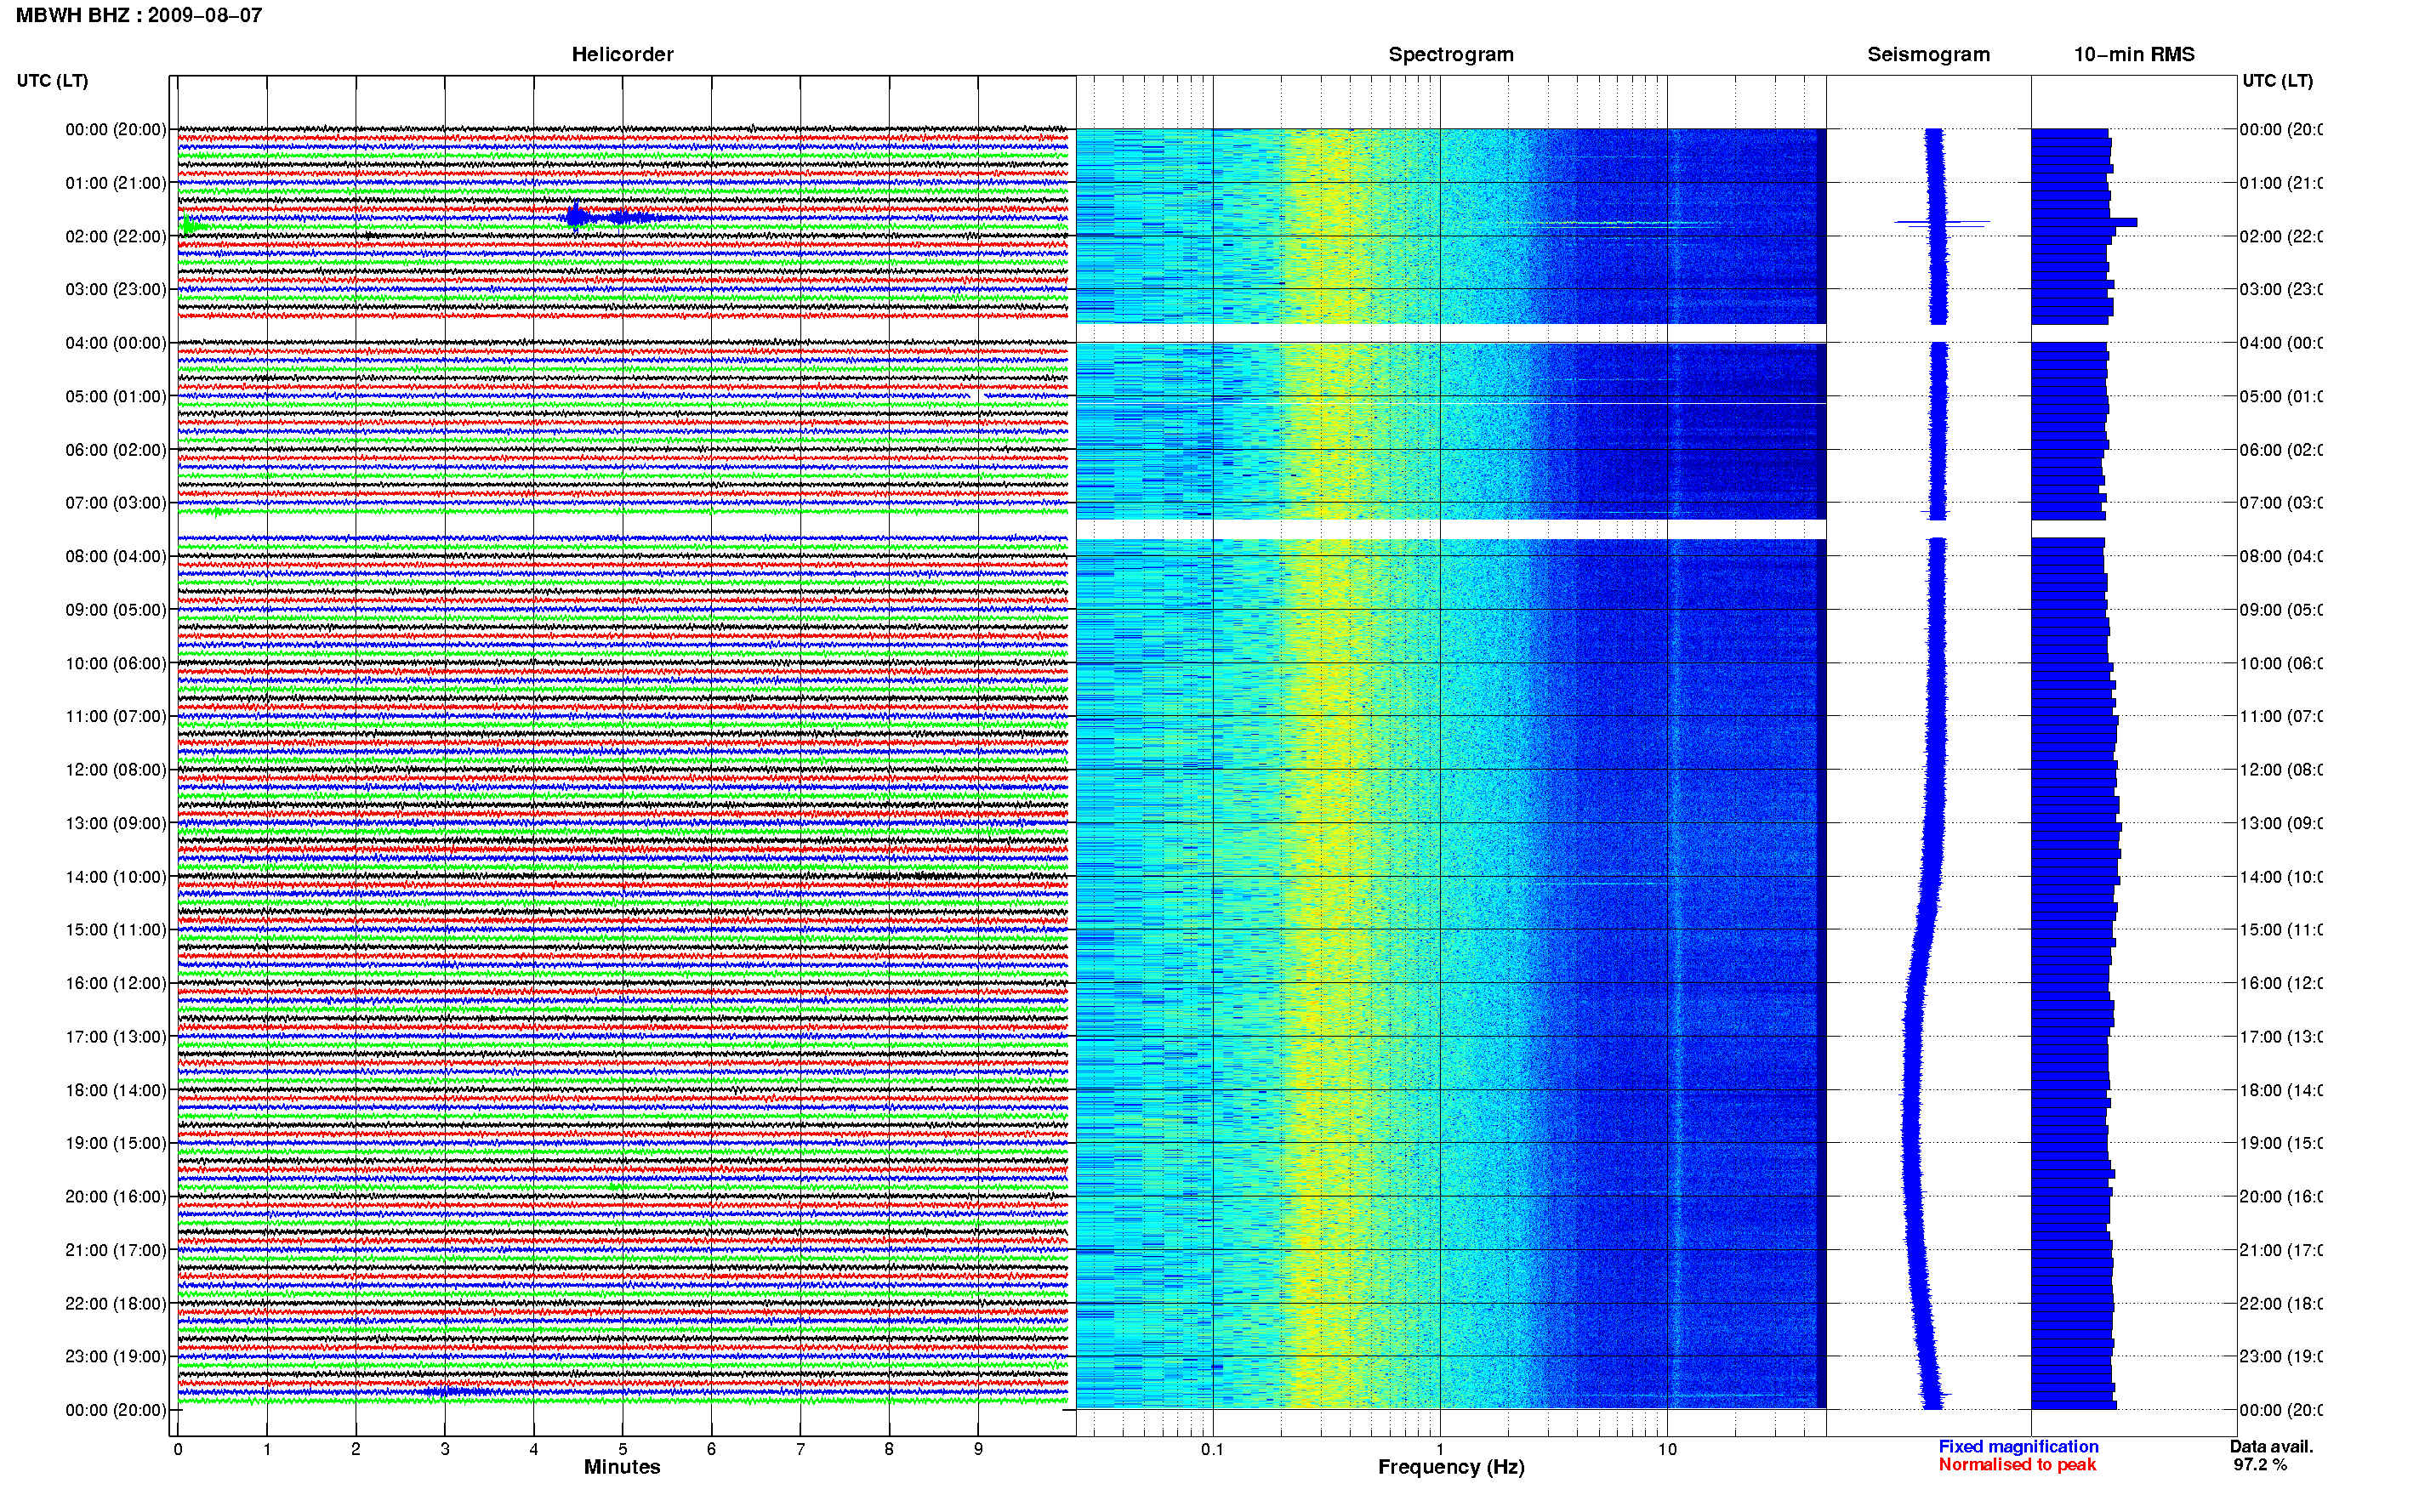Select the Spectrogram panel heading
The image size is (2419, 1512).
point(1451,54)
